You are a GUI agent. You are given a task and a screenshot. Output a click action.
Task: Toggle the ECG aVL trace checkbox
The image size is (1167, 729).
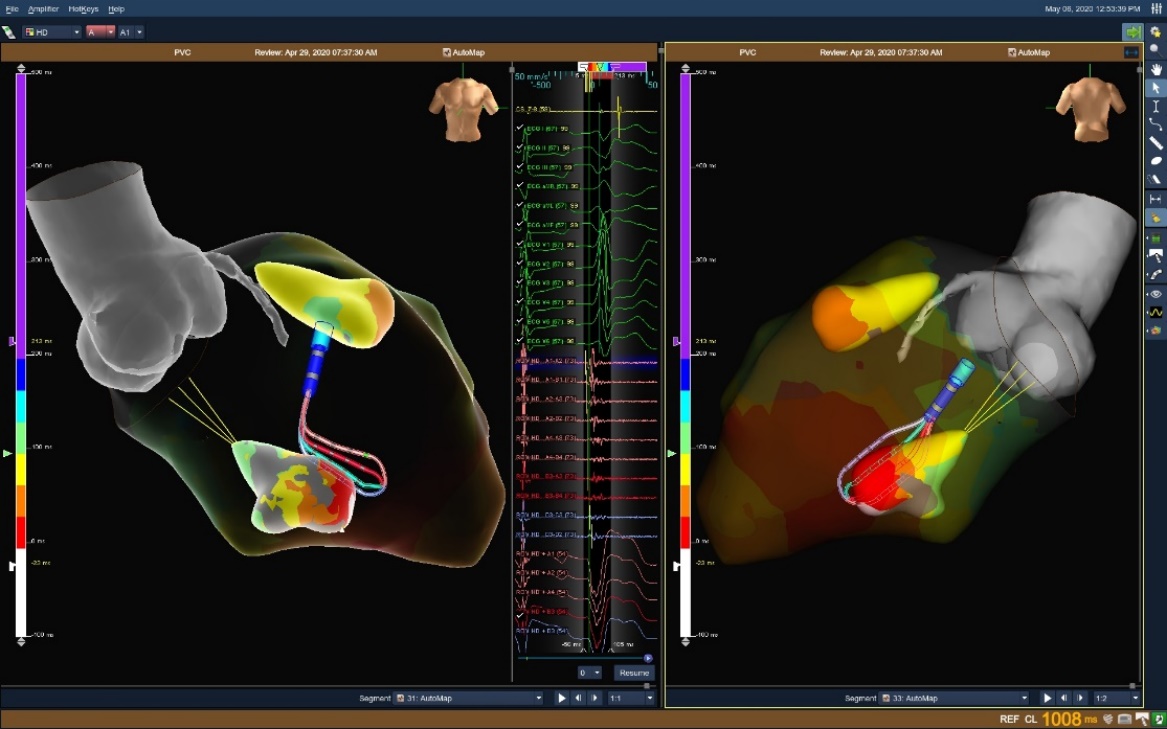click(520, 206)
